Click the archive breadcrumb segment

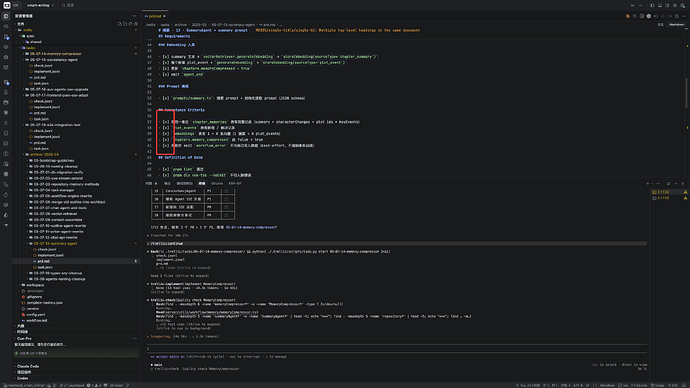point(180,25)
